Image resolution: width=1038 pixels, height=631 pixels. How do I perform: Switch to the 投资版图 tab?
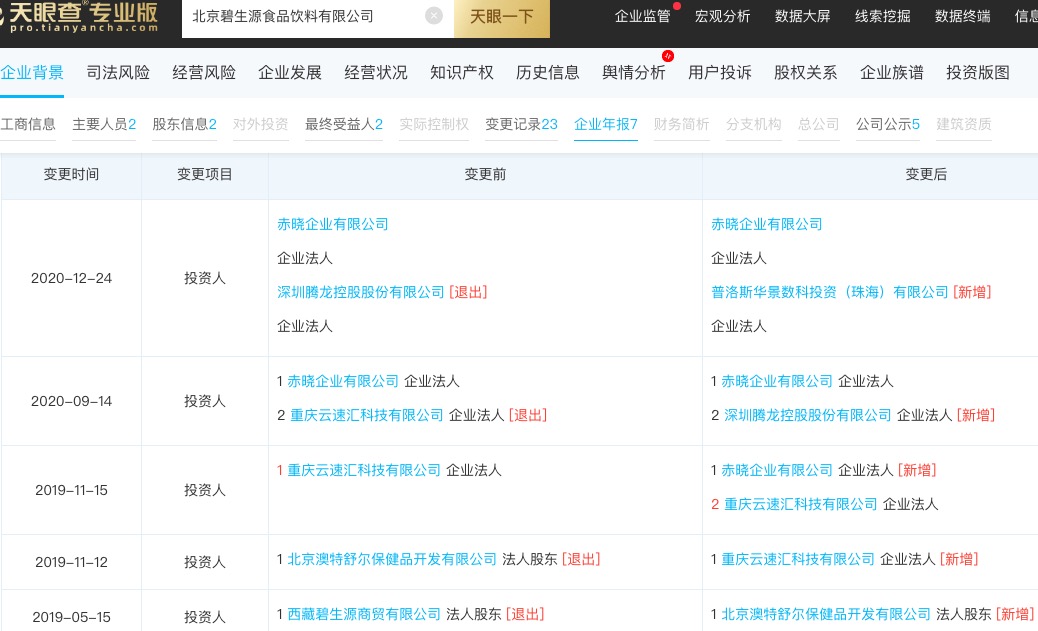coord(978,72)
